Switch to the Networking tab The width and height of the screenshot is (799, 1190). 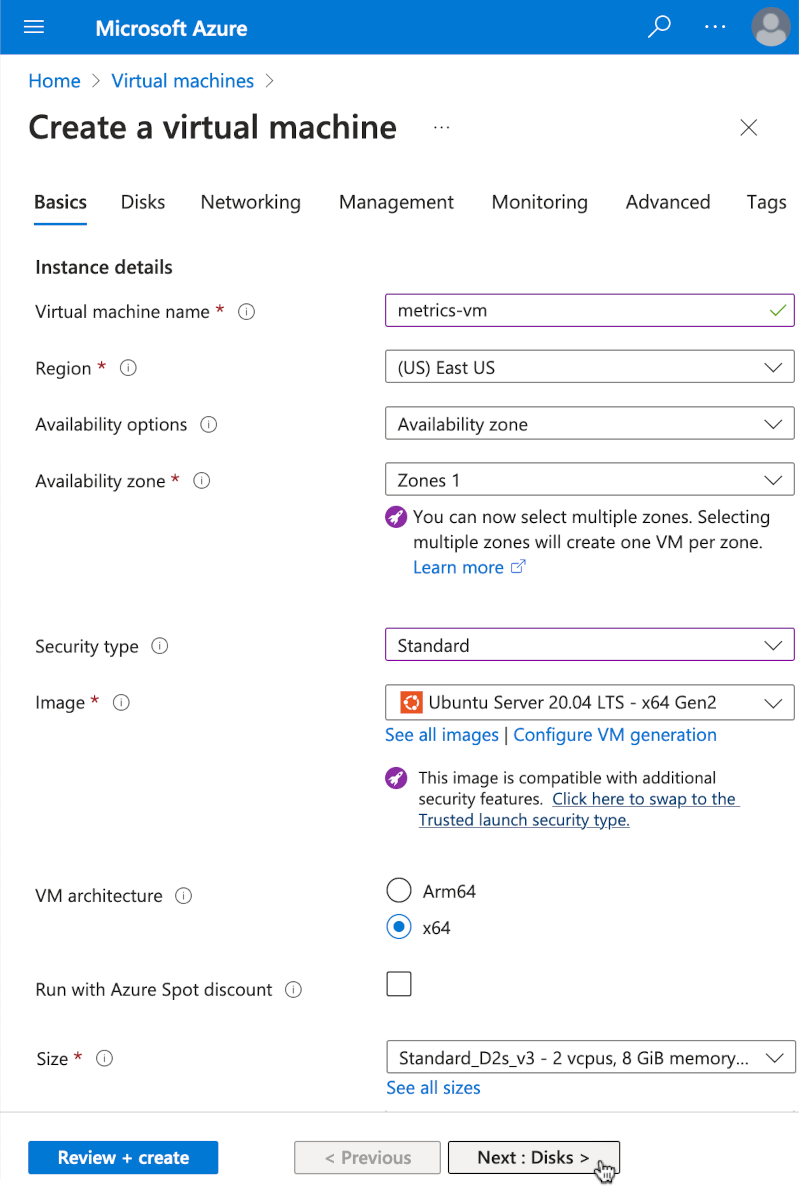[x=250, y=202]
